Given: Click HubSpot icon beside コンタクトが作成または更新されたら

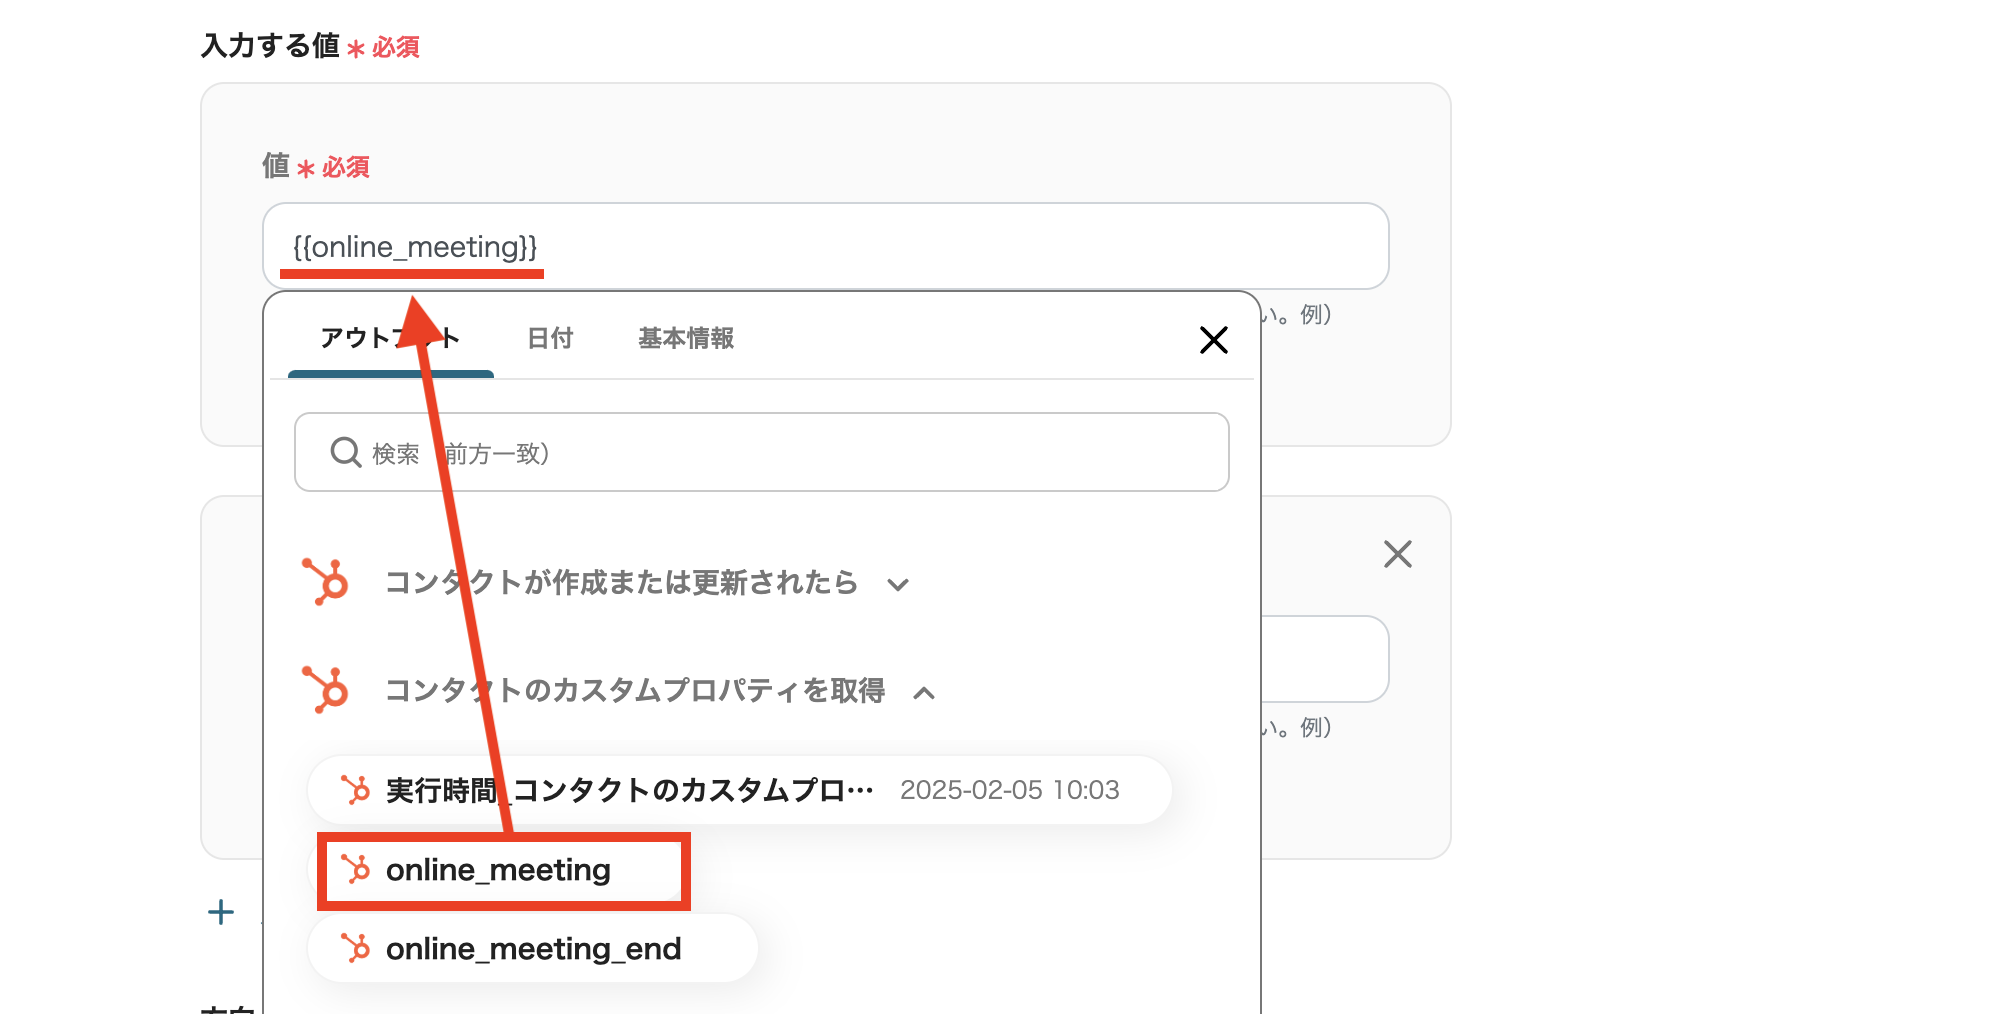Looking at the screenshot, I should [x=325, y=582].
